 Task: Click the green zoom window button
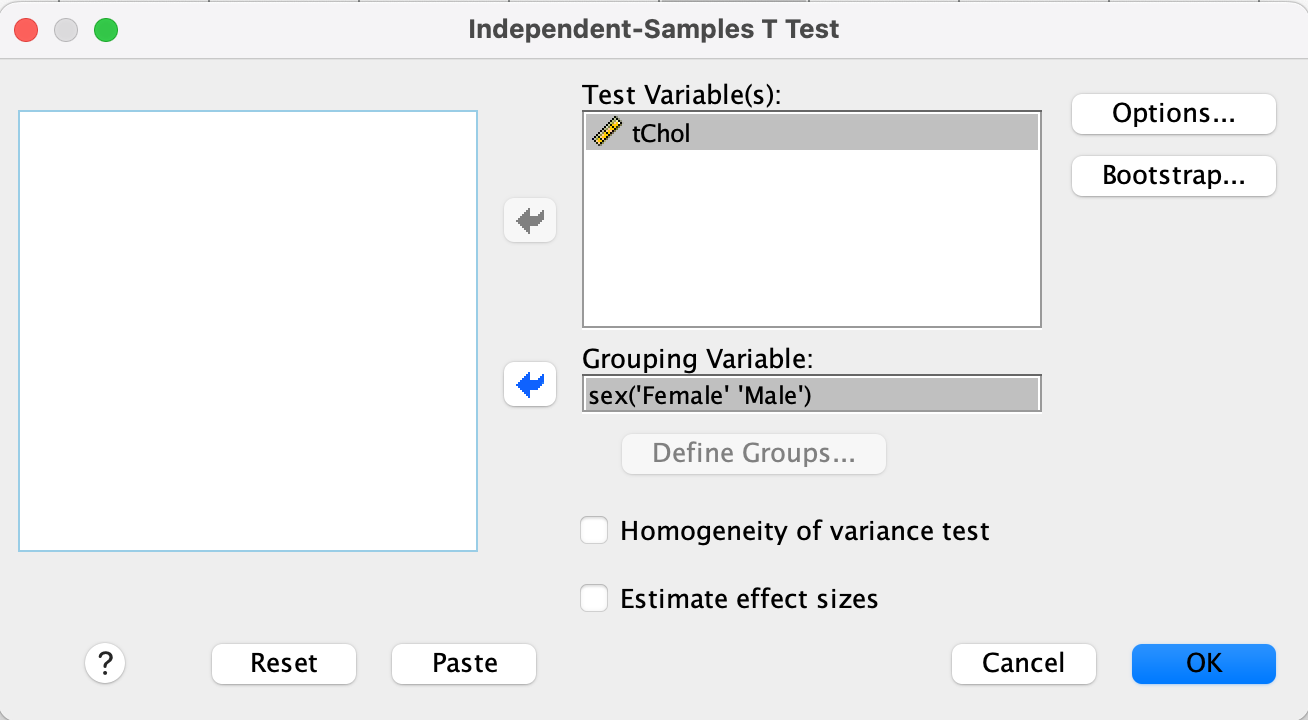(106, 30)
